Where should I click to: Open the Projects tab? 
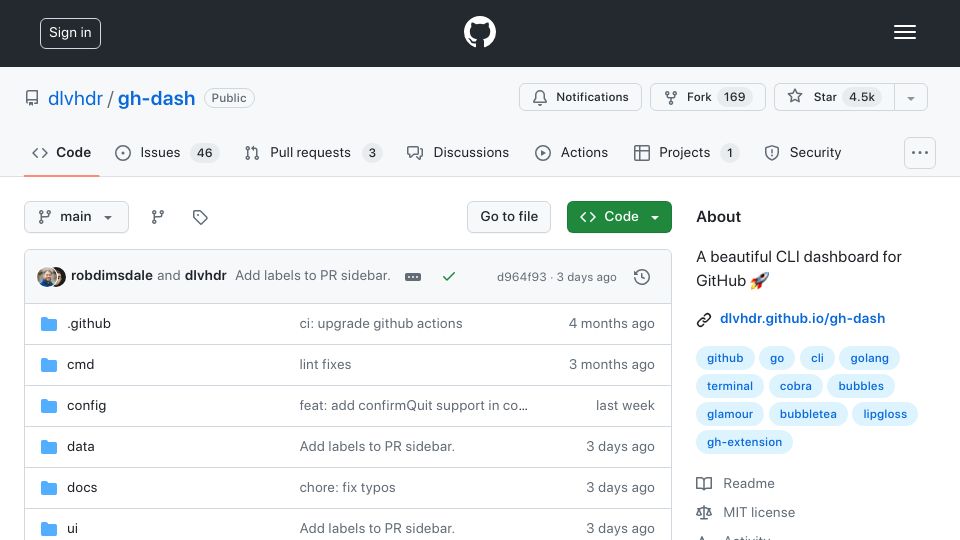[686, 152]
